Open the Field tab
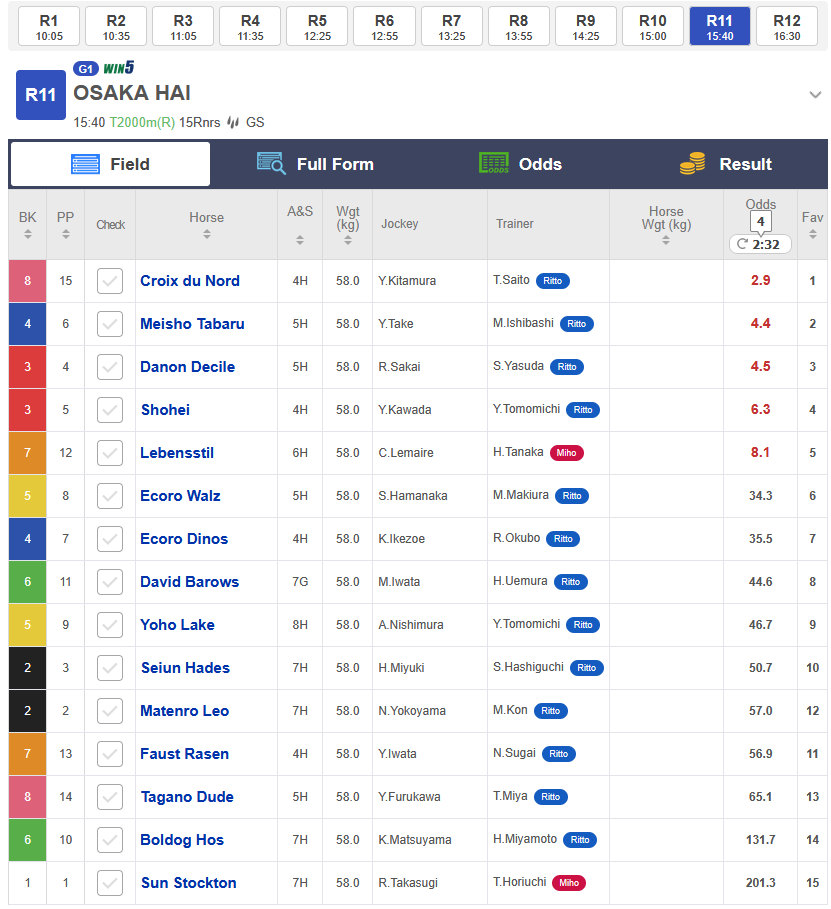 coord(110,164)
